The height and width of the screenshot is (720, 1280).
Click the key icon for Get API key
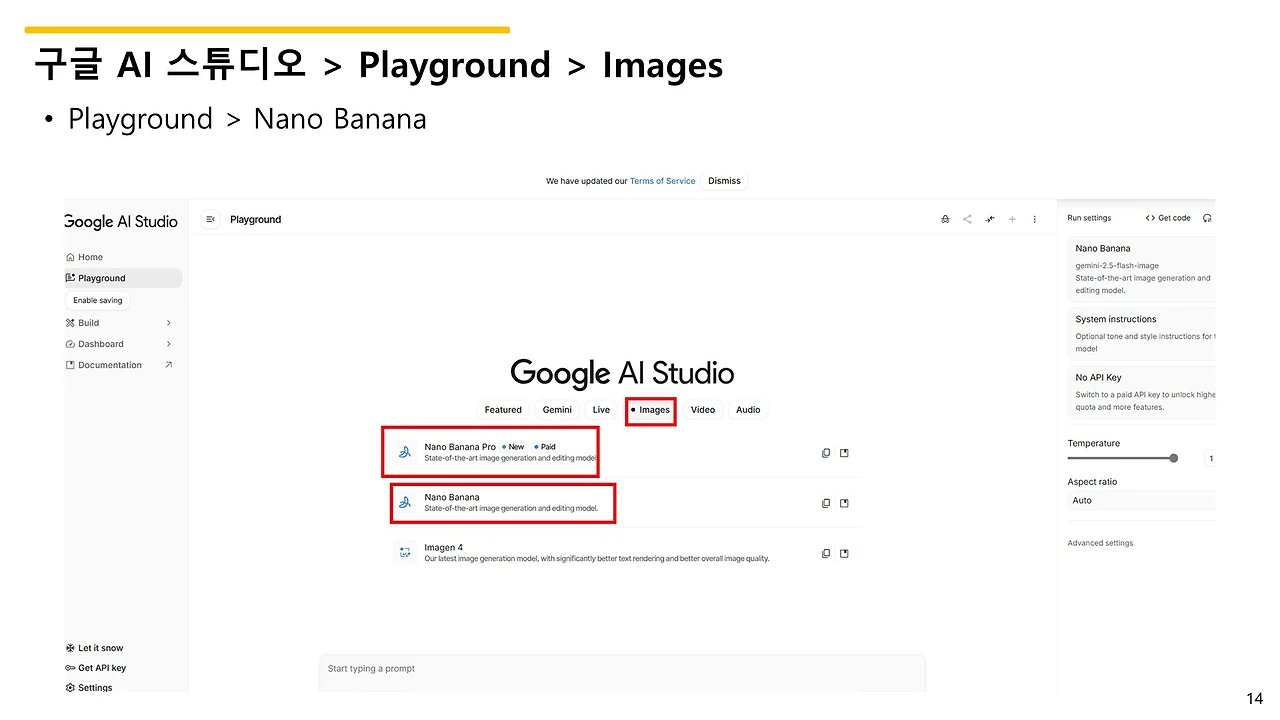[x=70, y=668]
